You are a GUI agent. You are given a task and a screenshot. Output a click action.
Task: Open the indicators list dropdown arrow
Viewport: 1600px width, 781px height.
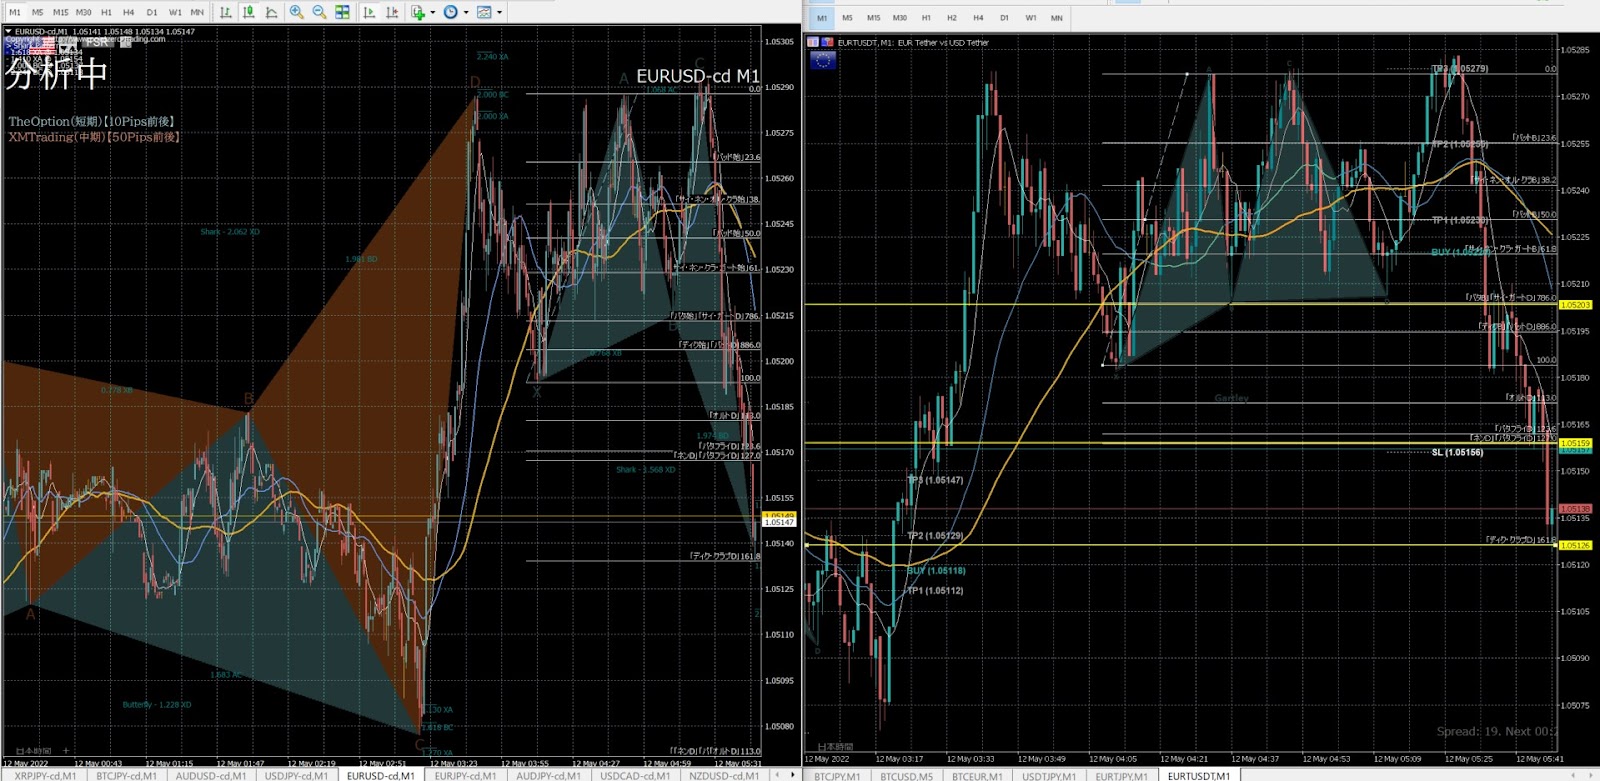(432, 13)
